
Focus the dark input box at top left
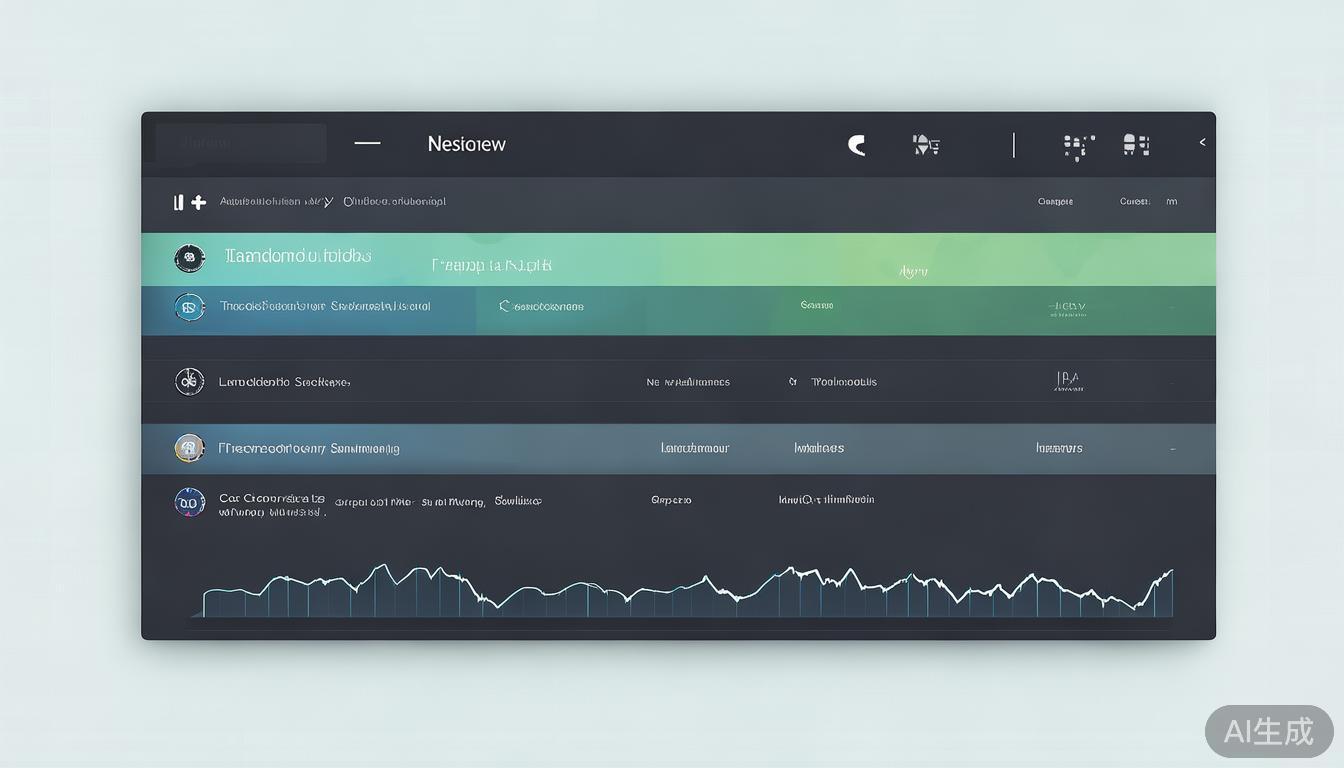click(241, 143)
